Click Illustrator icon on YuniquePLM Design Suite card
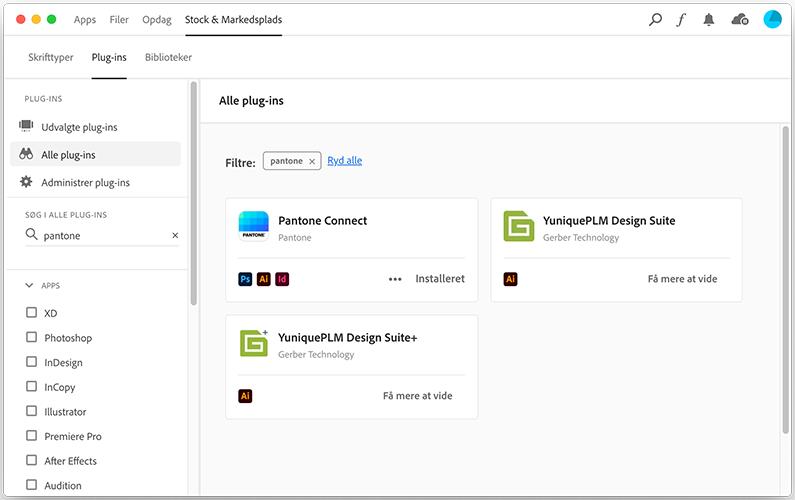Screen dimensions: 795x500 pos(511,279)
